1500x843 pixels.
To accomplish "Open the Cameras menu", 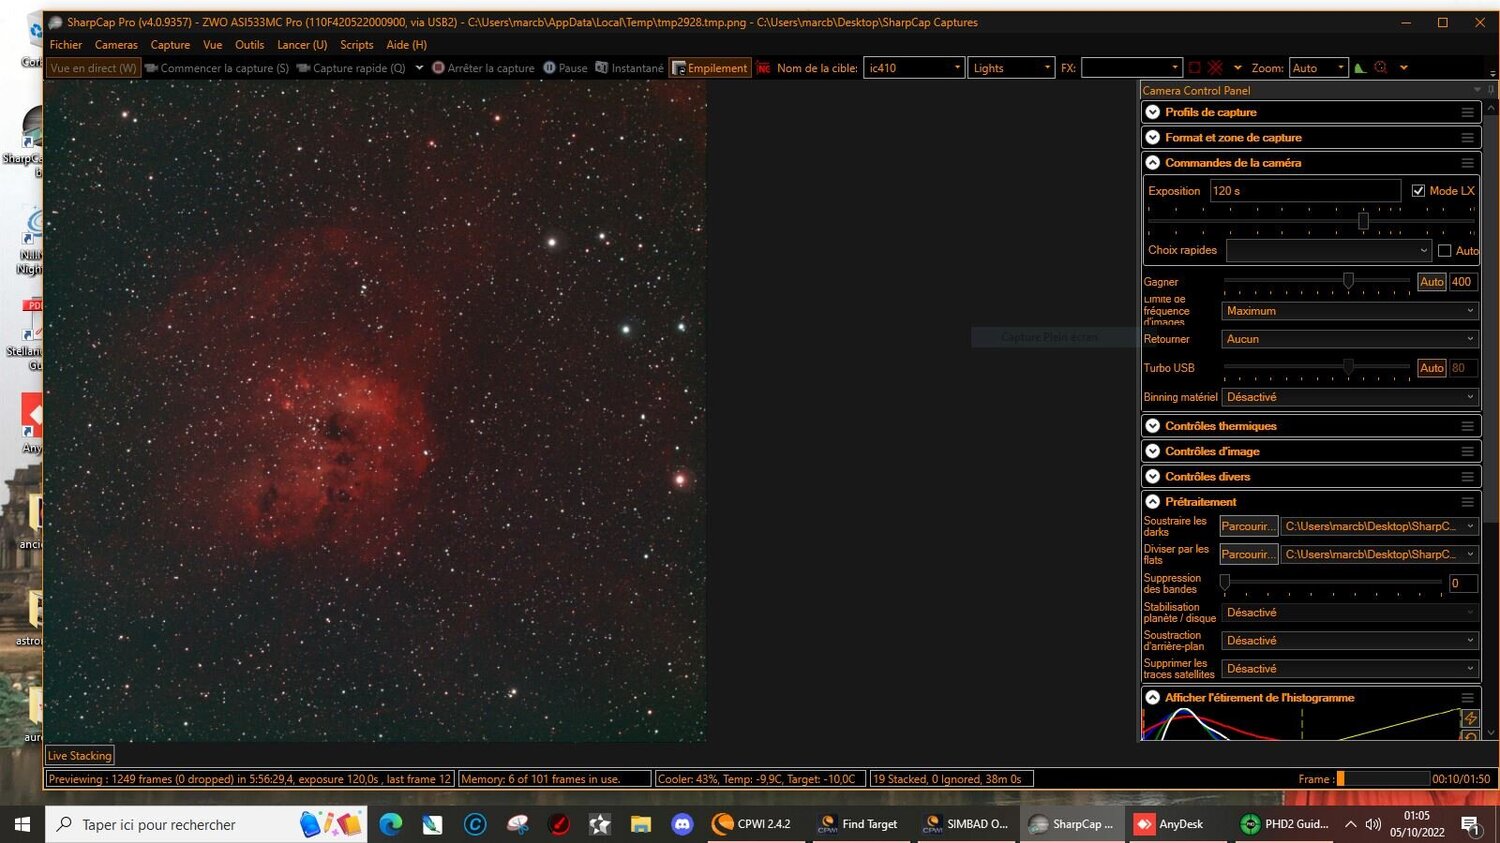I will tap(116, 44).
